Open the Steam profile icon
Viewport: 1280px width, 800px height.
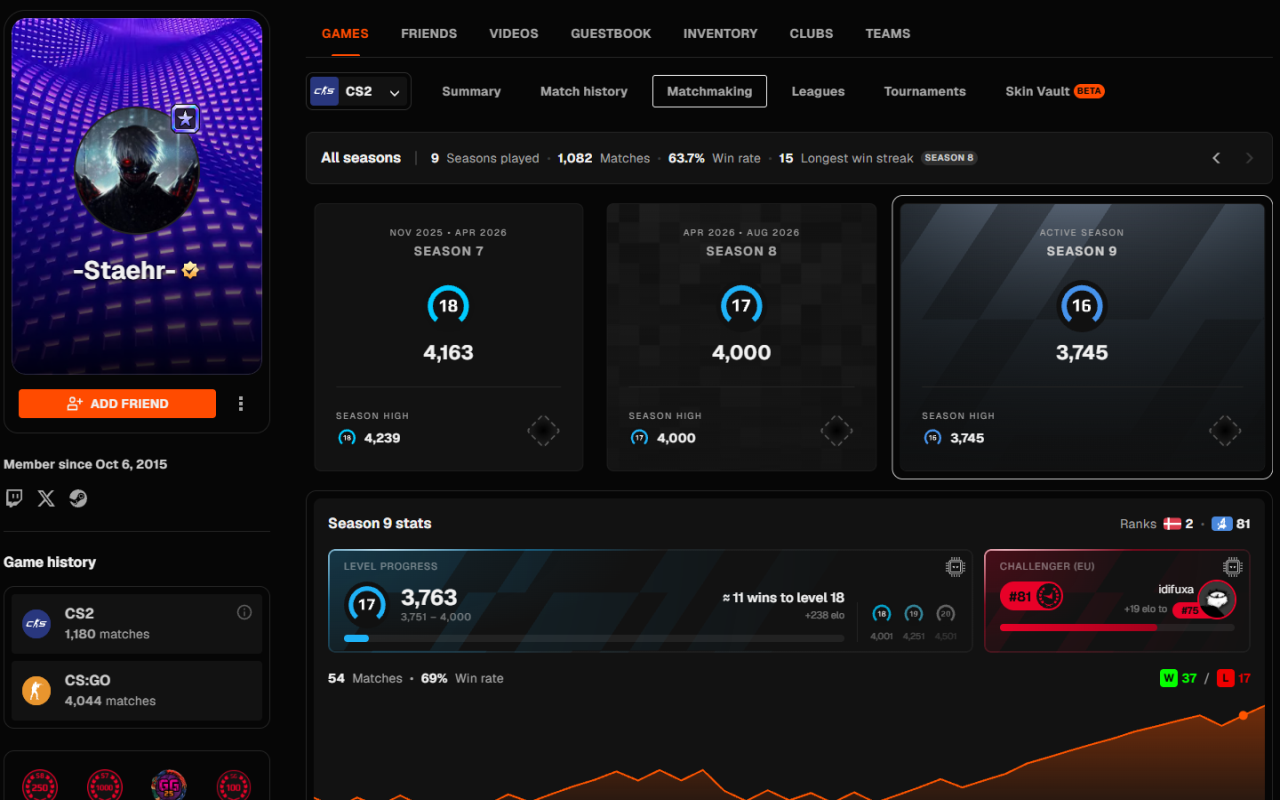tap(78, 498)
